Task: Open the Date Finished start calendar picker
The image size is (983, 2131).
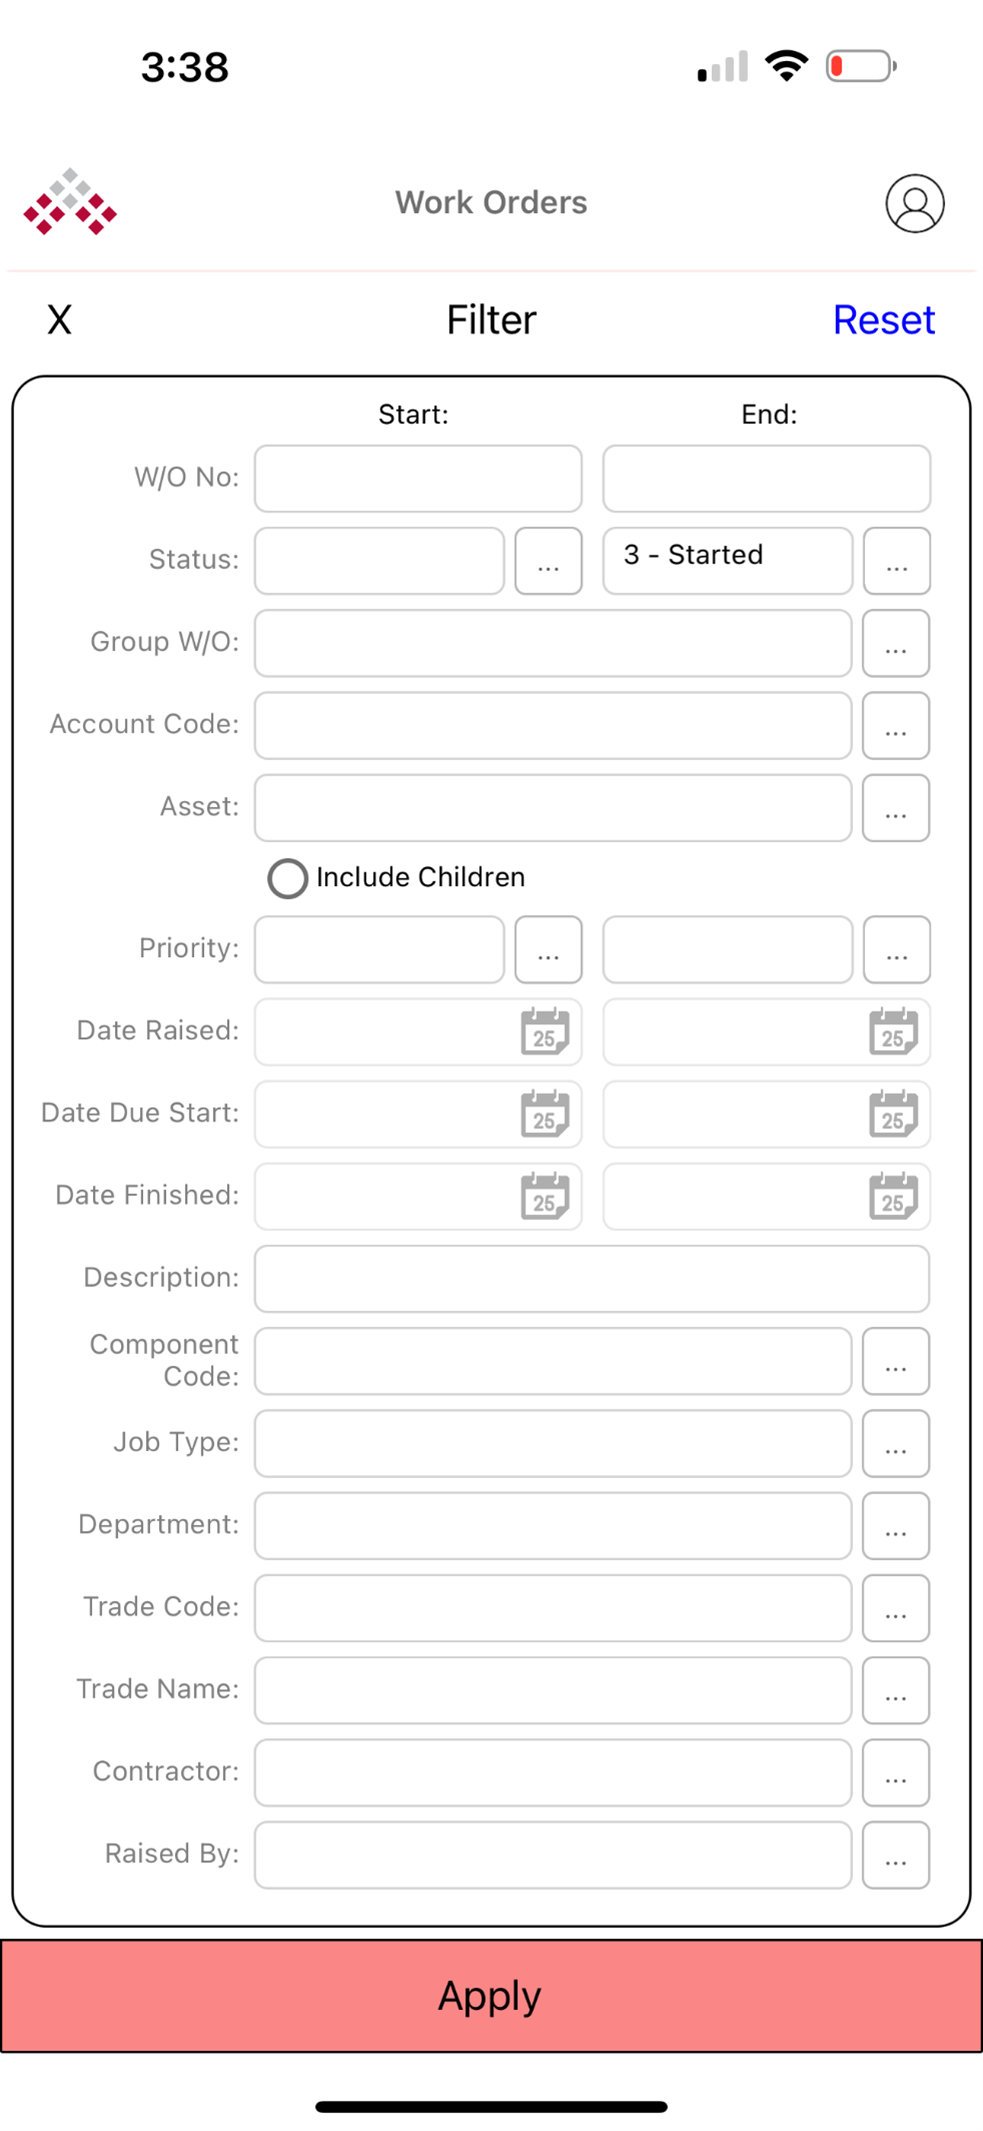Action: (x=545, y=1196)
